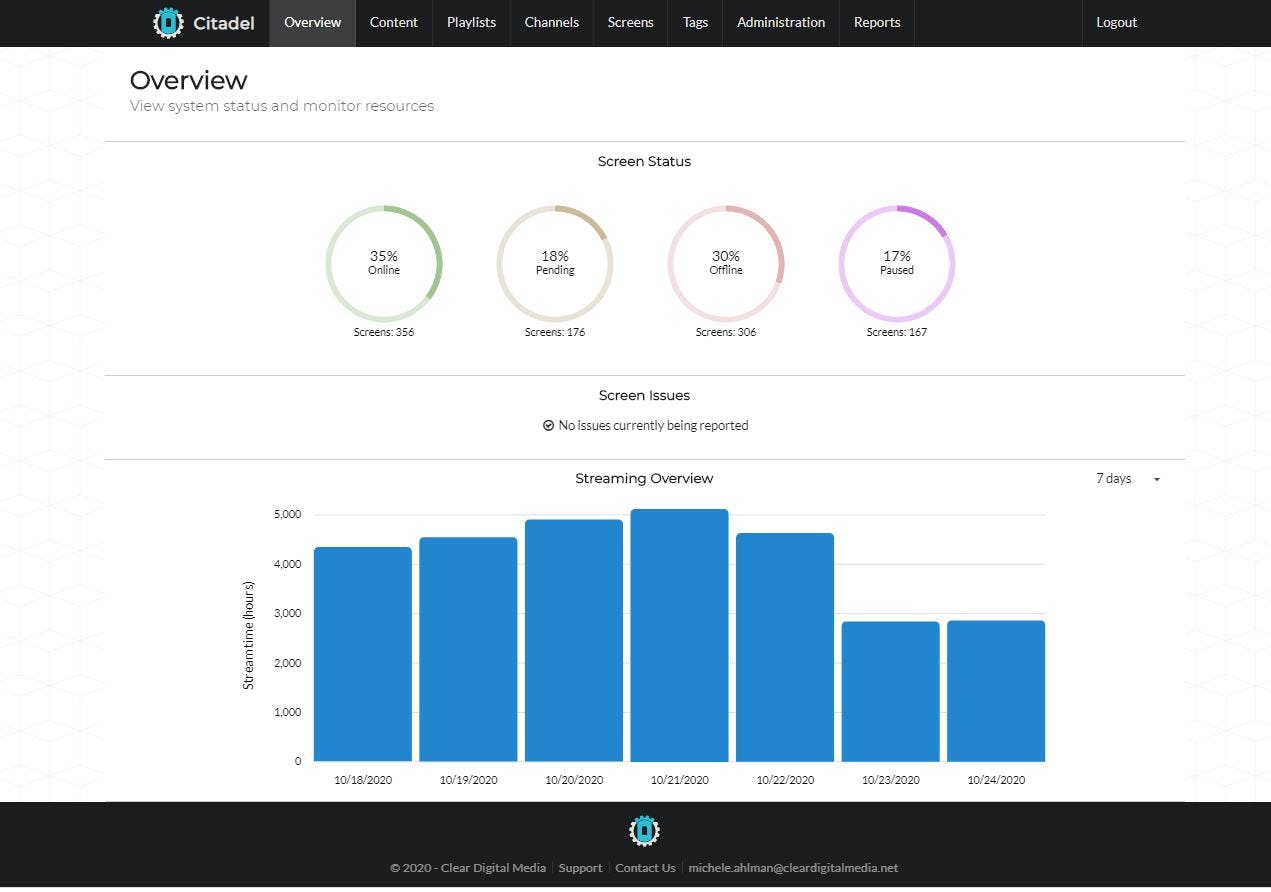Select the Pending screens donut chart
The image size is (1271, 892).
point(554,263)
